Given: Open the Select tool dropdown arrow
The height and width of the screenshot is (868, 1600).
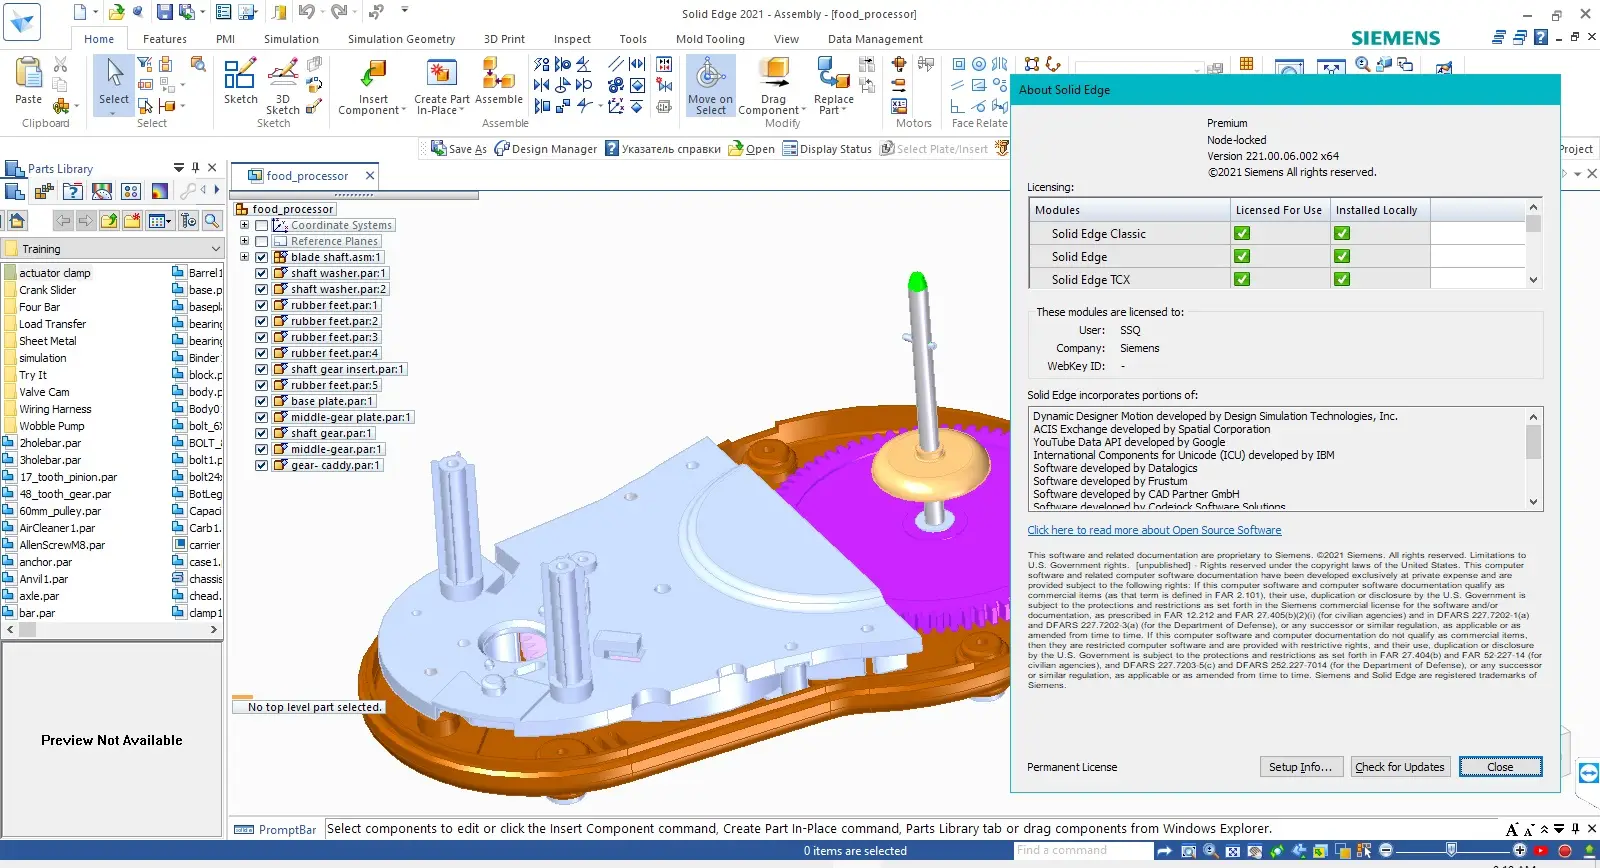Looking at the screenshot, I should point(114,112).
